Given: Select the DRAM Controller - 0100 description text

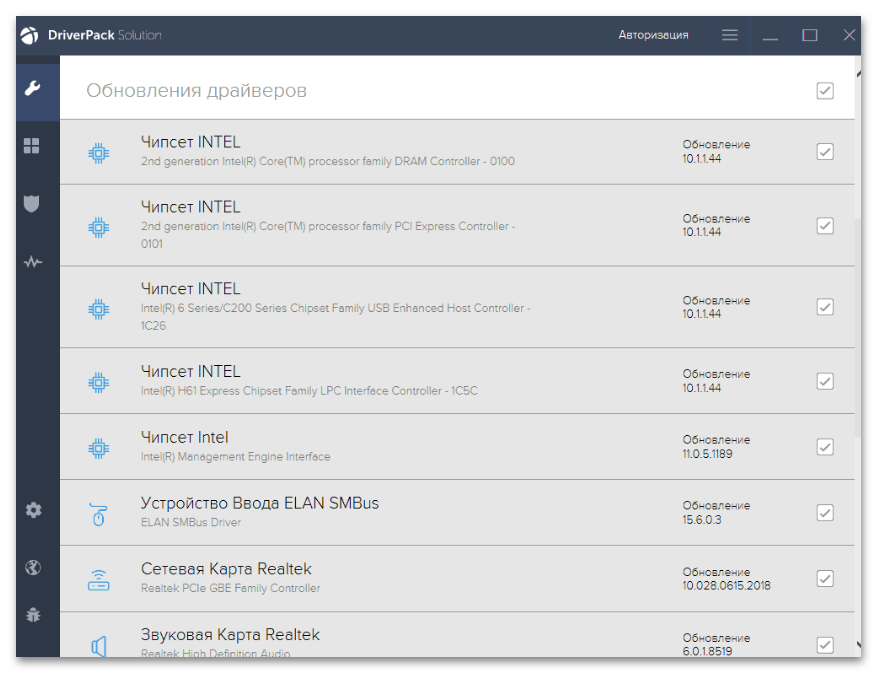Looking at the screenshot, I should click(x=328, y=161).
